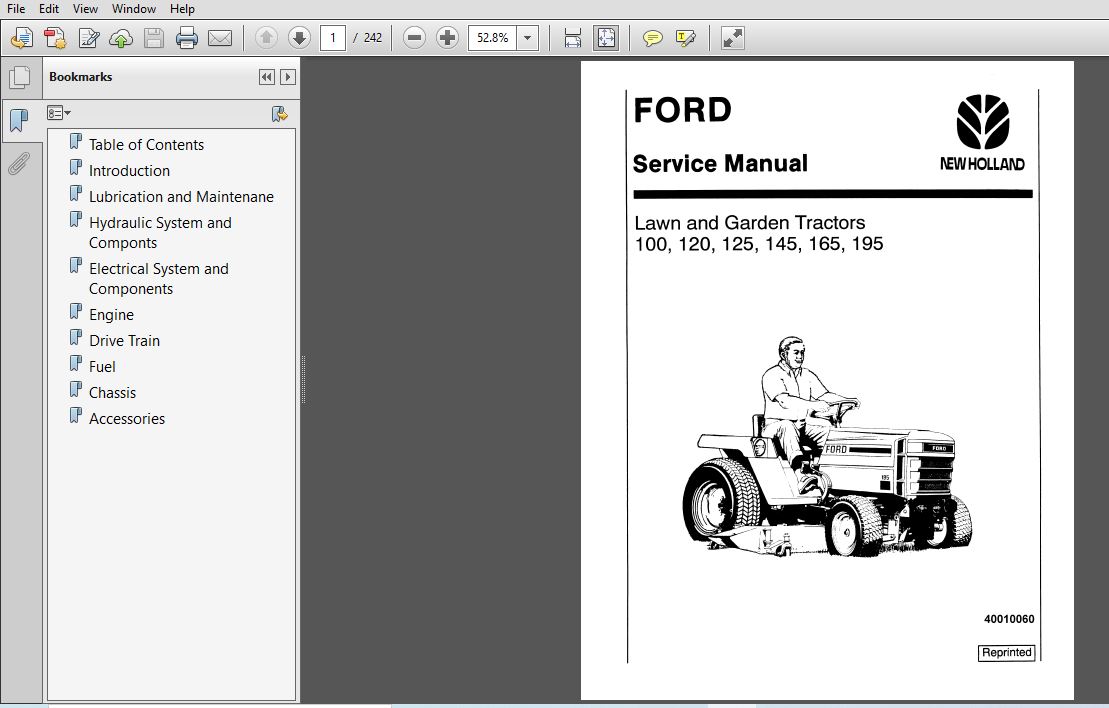This screenshot has height=708, width=1109.
Task: Open the bookmark options dropdown menu
Action: click(59, 113)
